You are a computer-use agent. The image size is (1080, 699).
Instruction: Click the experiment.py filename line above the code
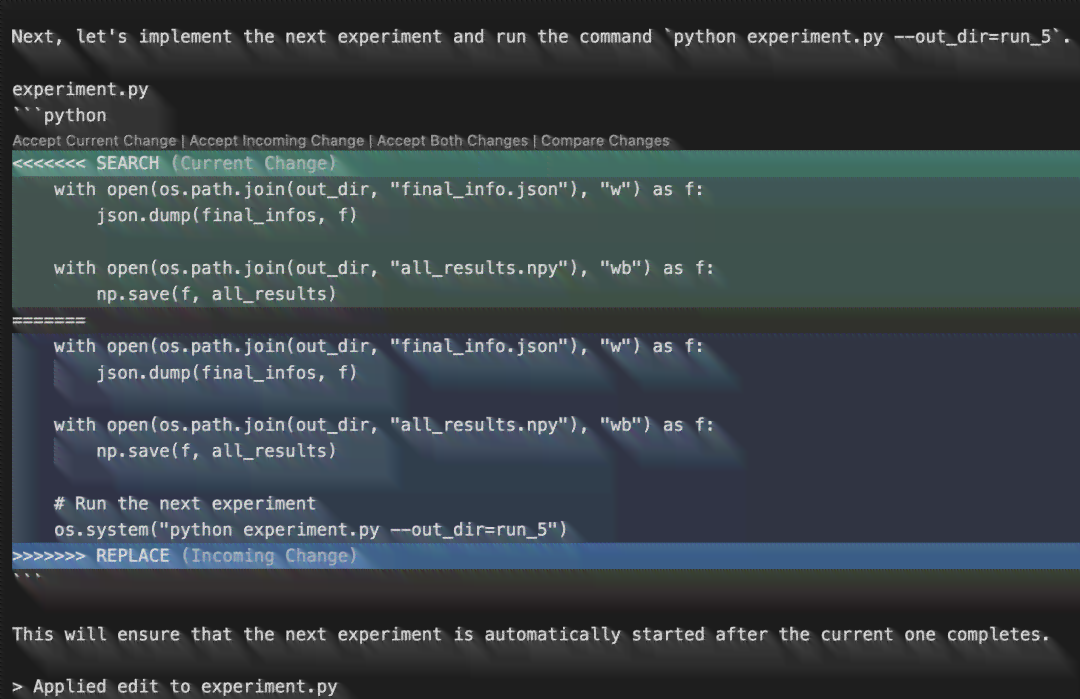coord(80,90)
